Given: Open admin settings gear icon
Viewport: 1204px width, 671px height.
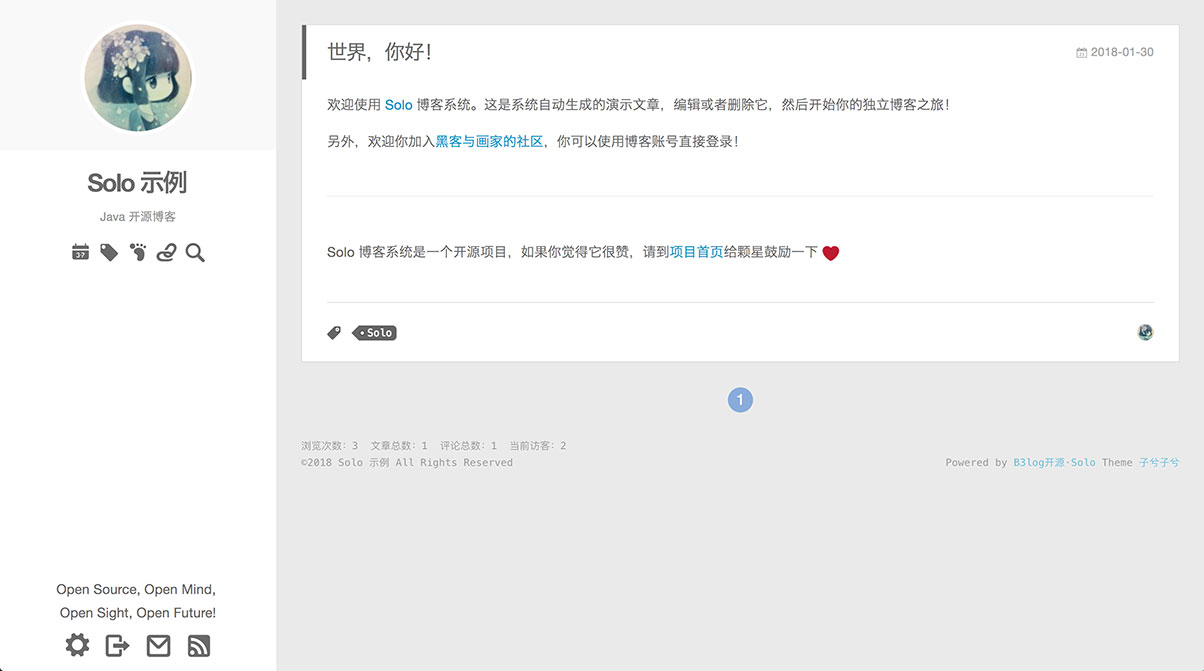Looking at the screenshot, I should [77, 645].
